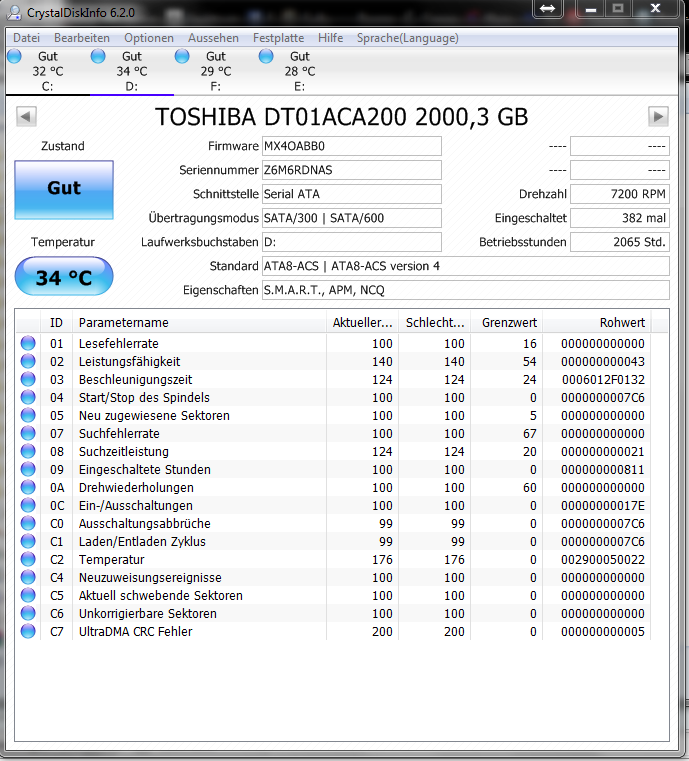Click the Gut health status button
The width and height of the screenshot is (689, 761).
64,190
